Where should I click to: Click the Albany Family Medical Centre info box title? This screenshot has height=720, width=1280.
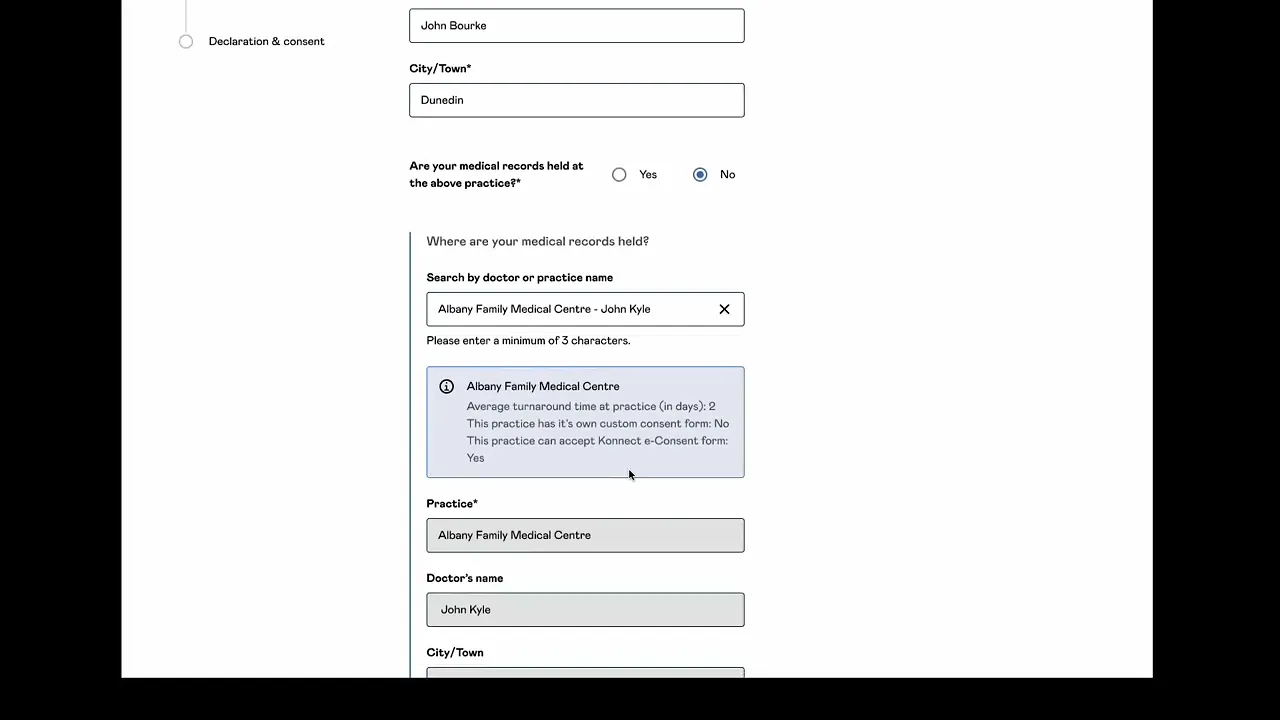click(542, 386)
